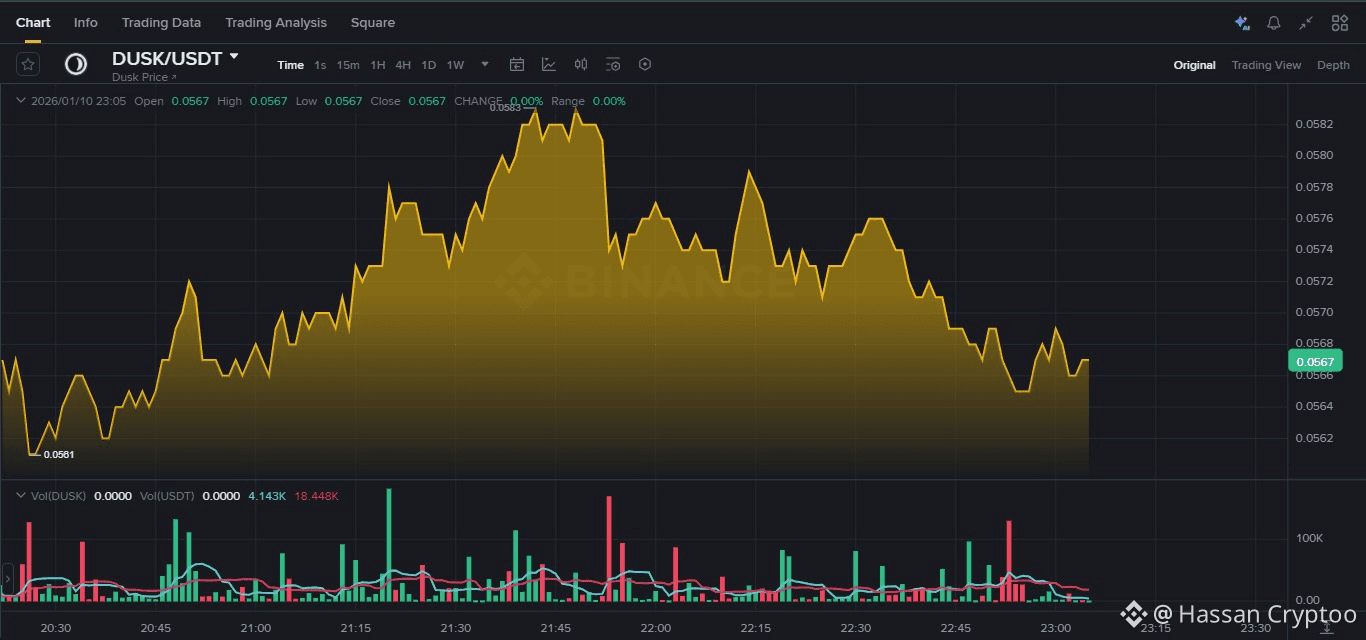Open the more time intervals dropdown arrow

[485, 64]
